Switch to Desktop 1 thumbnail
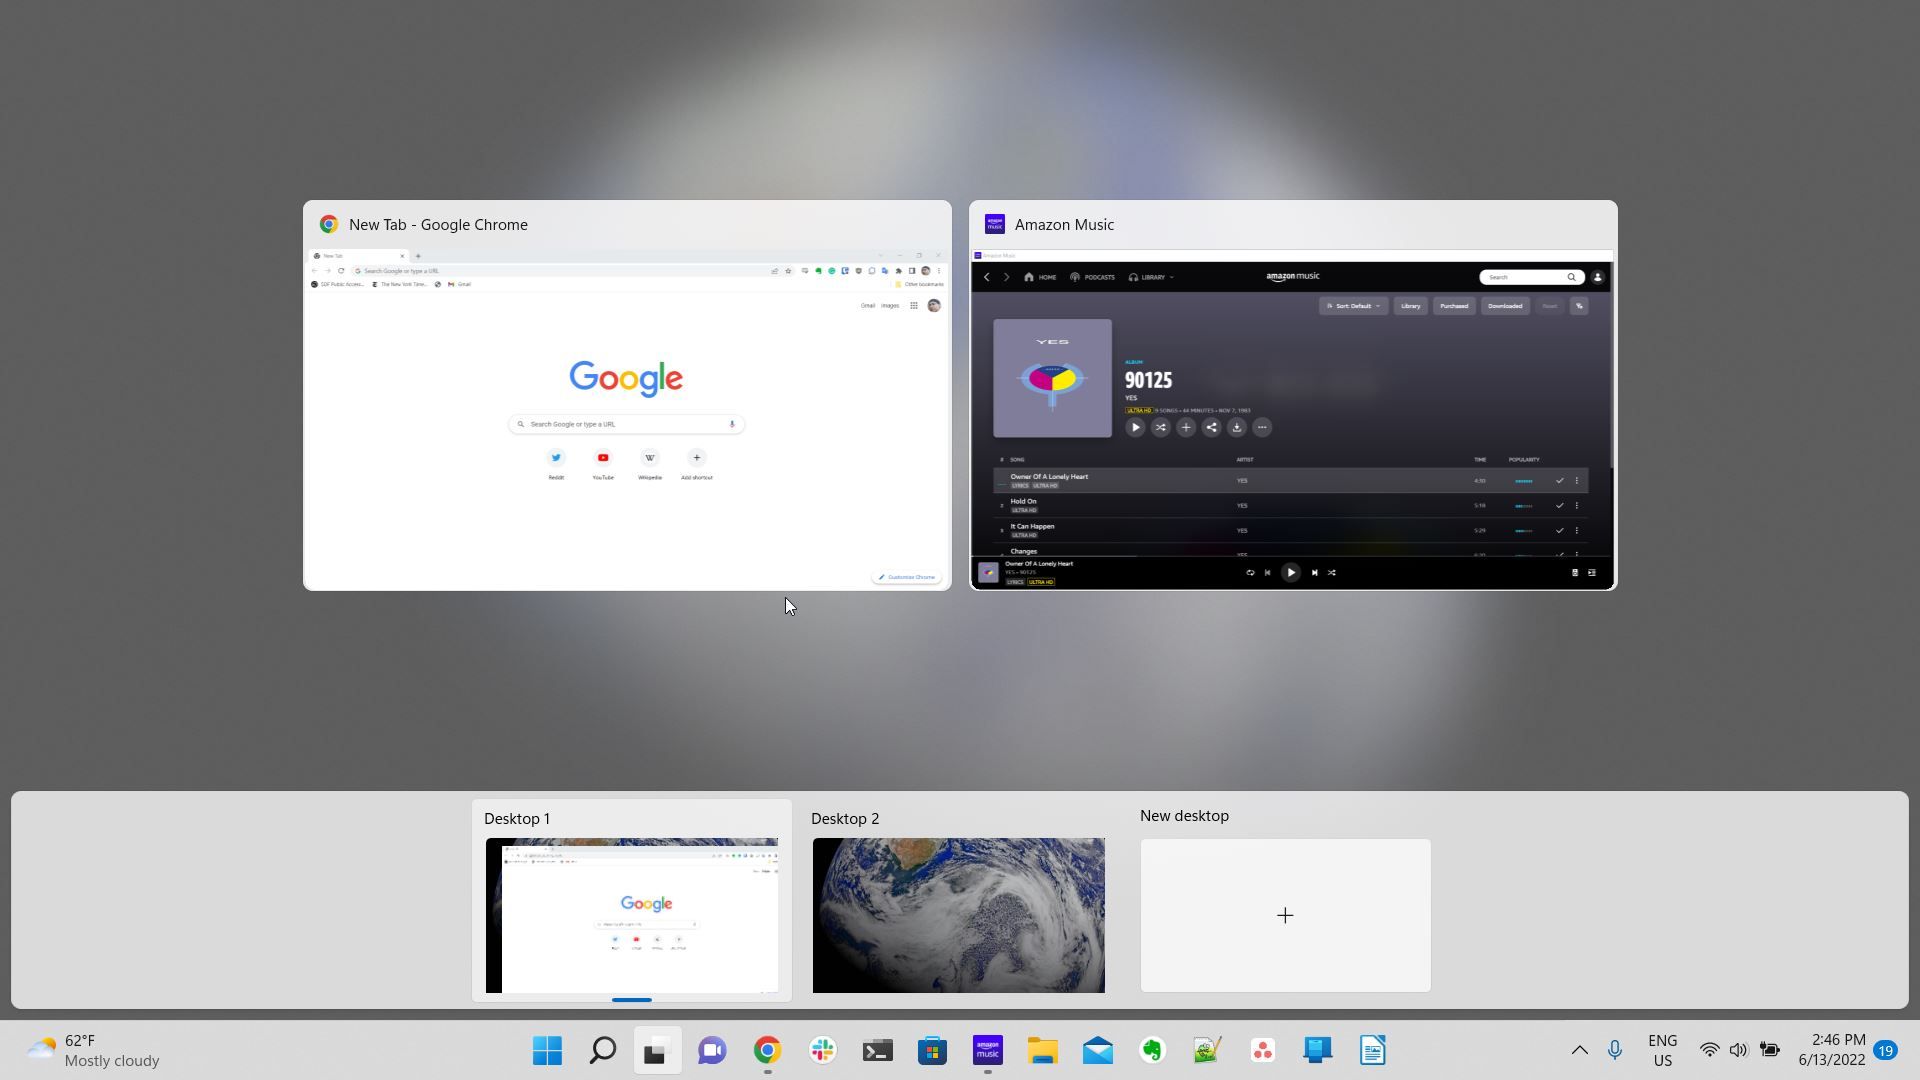 click(632, 915)
